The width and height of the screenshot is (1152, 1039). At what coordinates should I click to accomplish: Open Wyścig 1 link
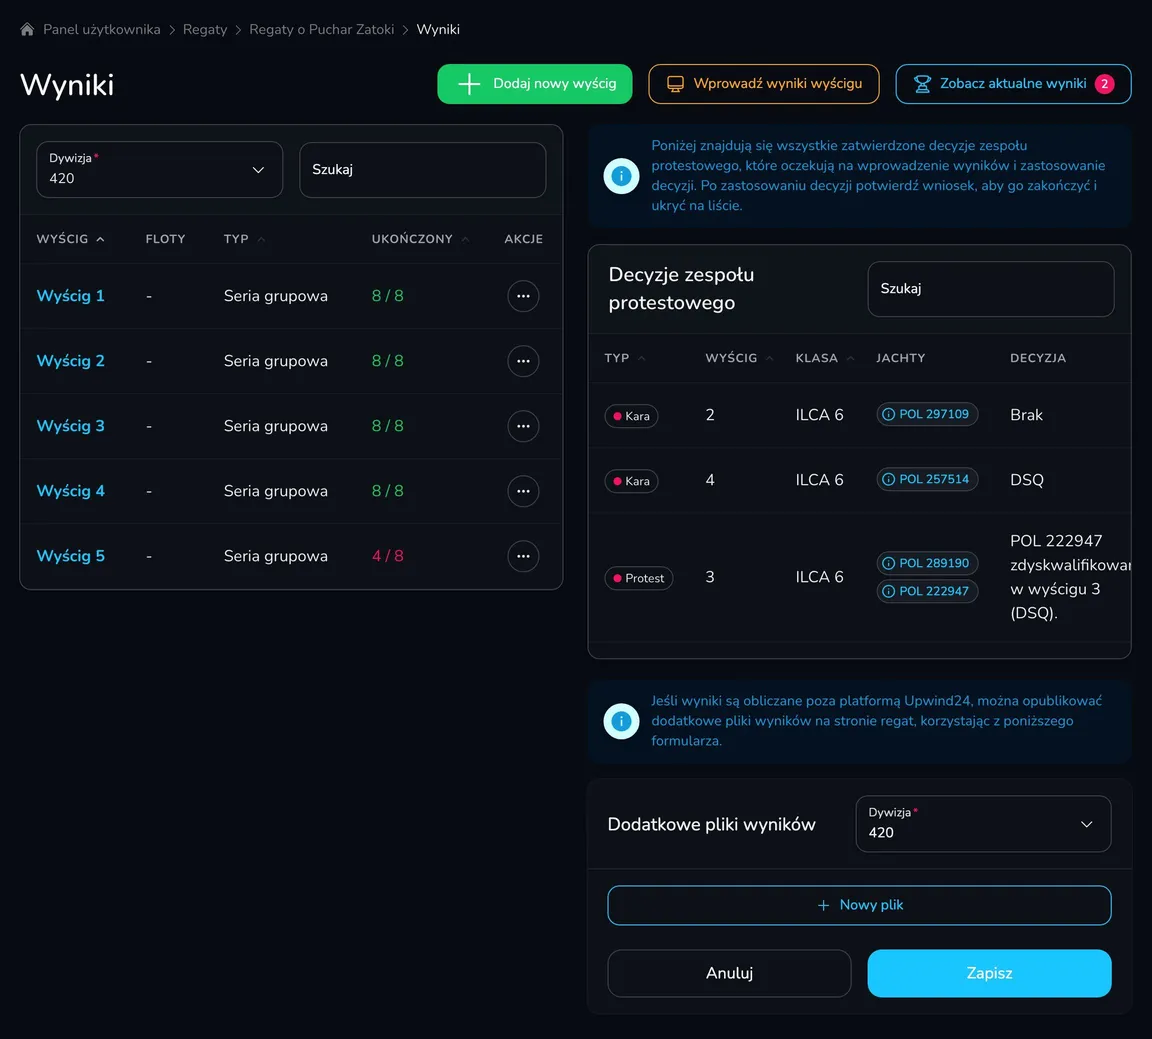pyautogui.click(x=71, y=296)
